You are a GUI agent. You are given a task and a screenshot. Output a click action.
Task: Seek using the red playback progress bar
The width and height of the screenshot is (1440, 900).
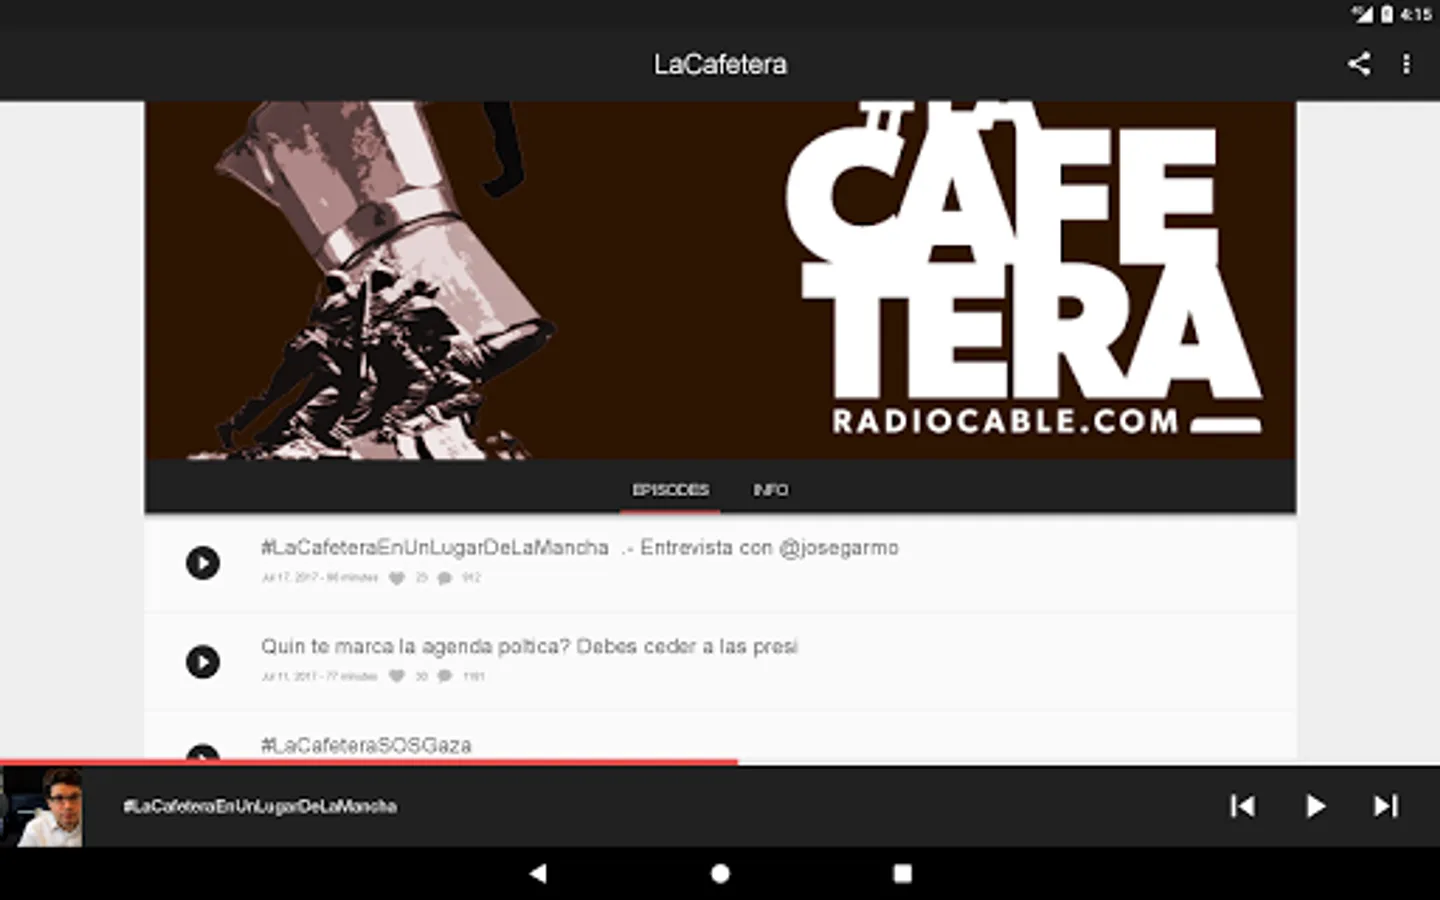point(369,762)
